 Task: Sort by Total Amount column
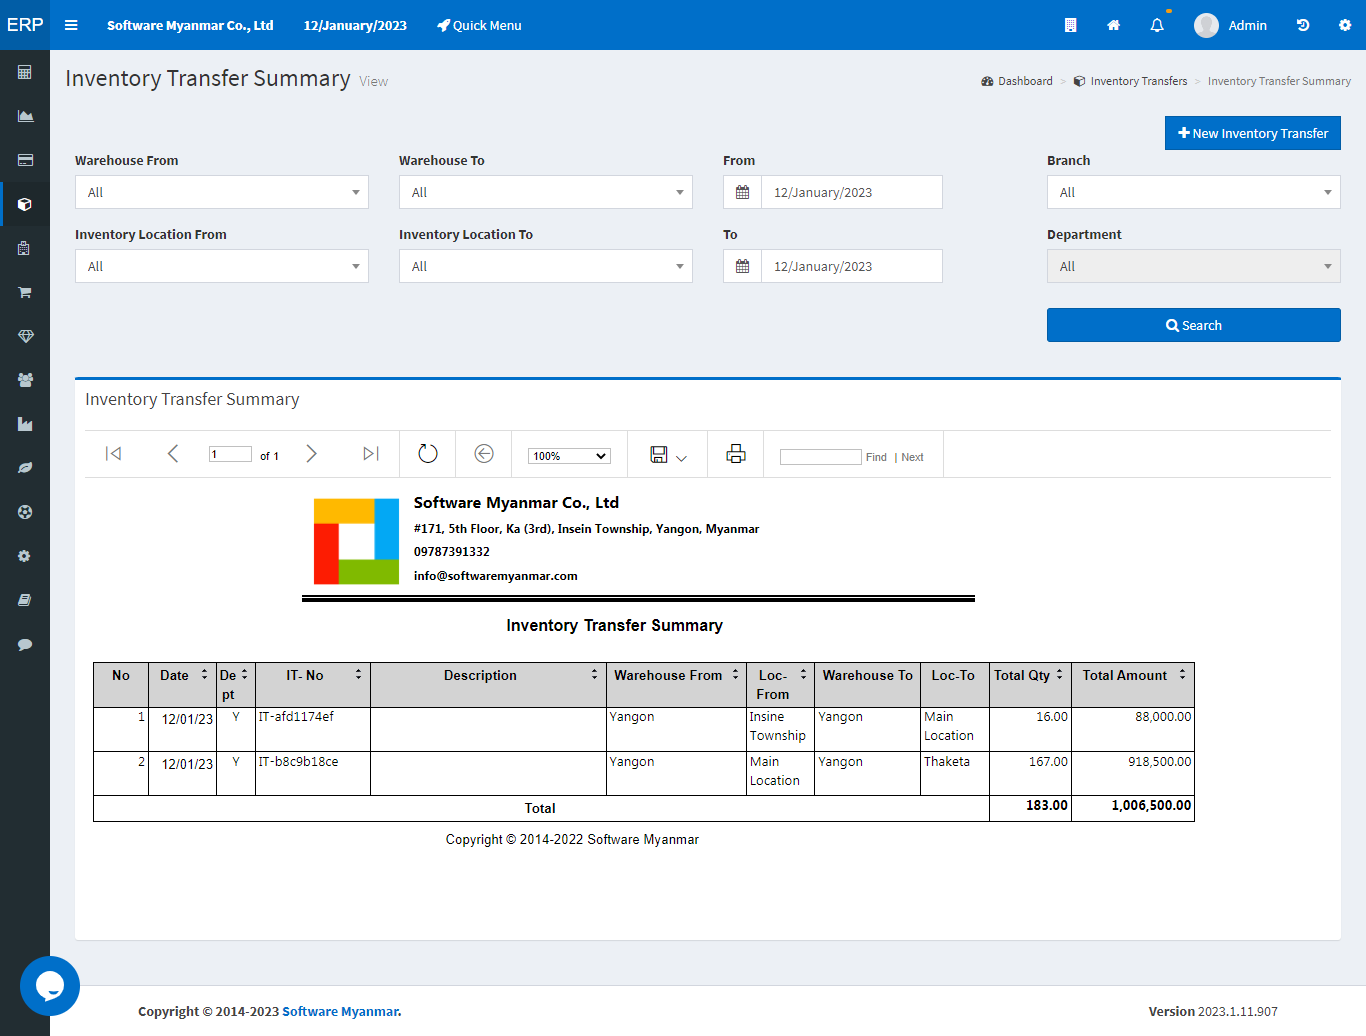(x=1182, y=675)
